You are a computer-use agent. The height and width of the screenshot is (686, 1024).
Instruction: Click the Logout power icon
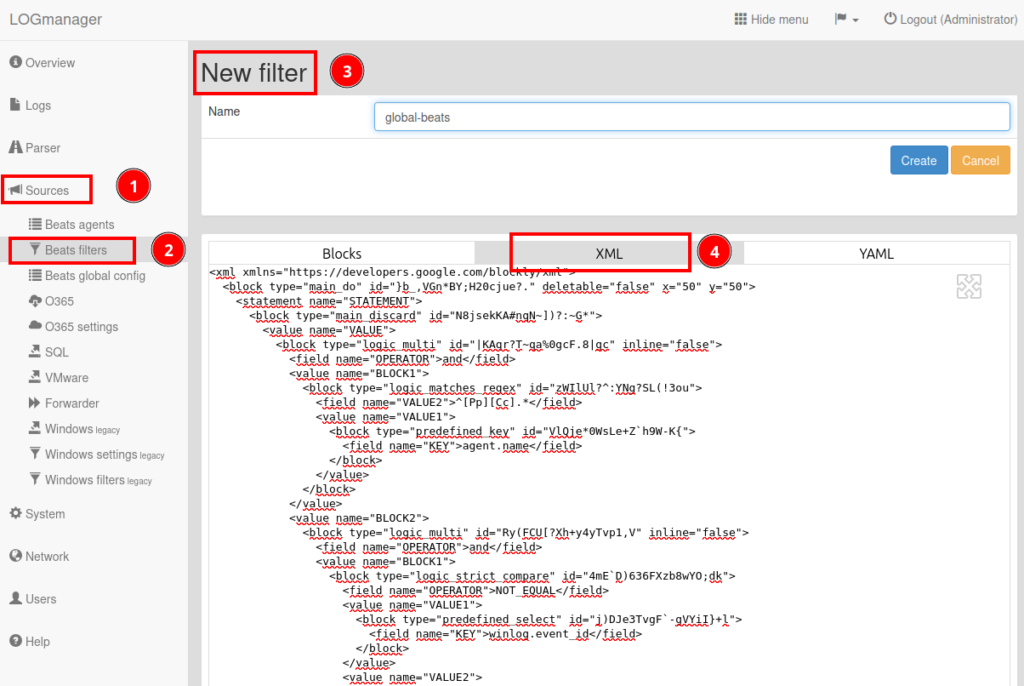[889, 18]
